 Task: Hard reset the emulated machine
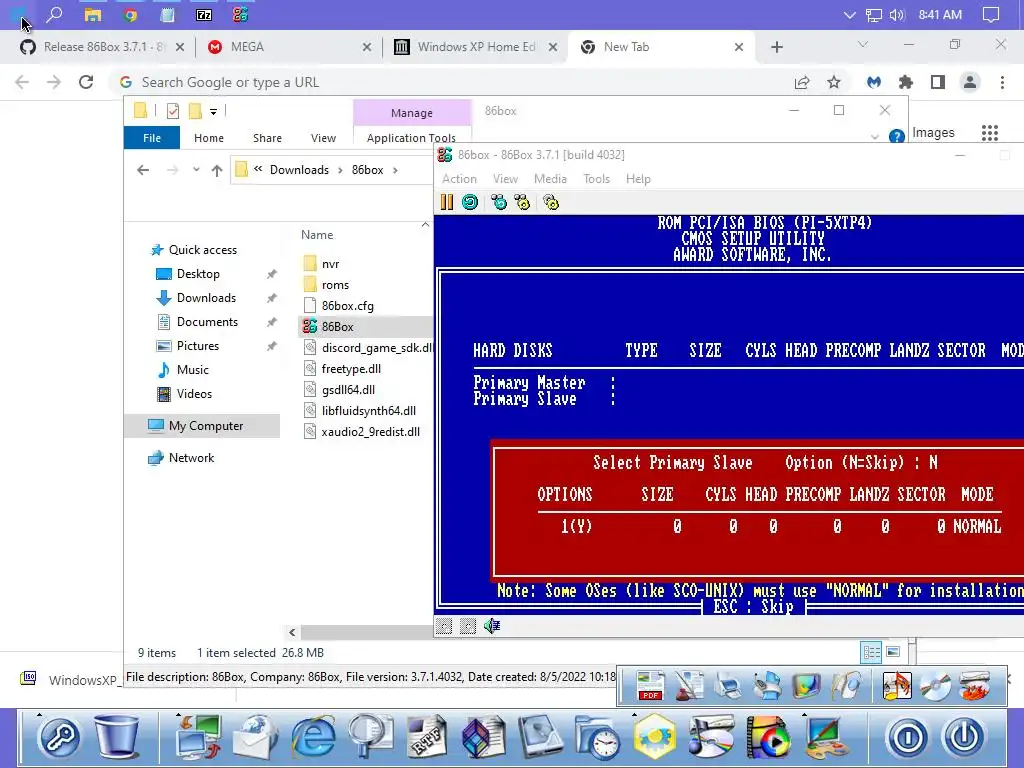click(470, 202)
